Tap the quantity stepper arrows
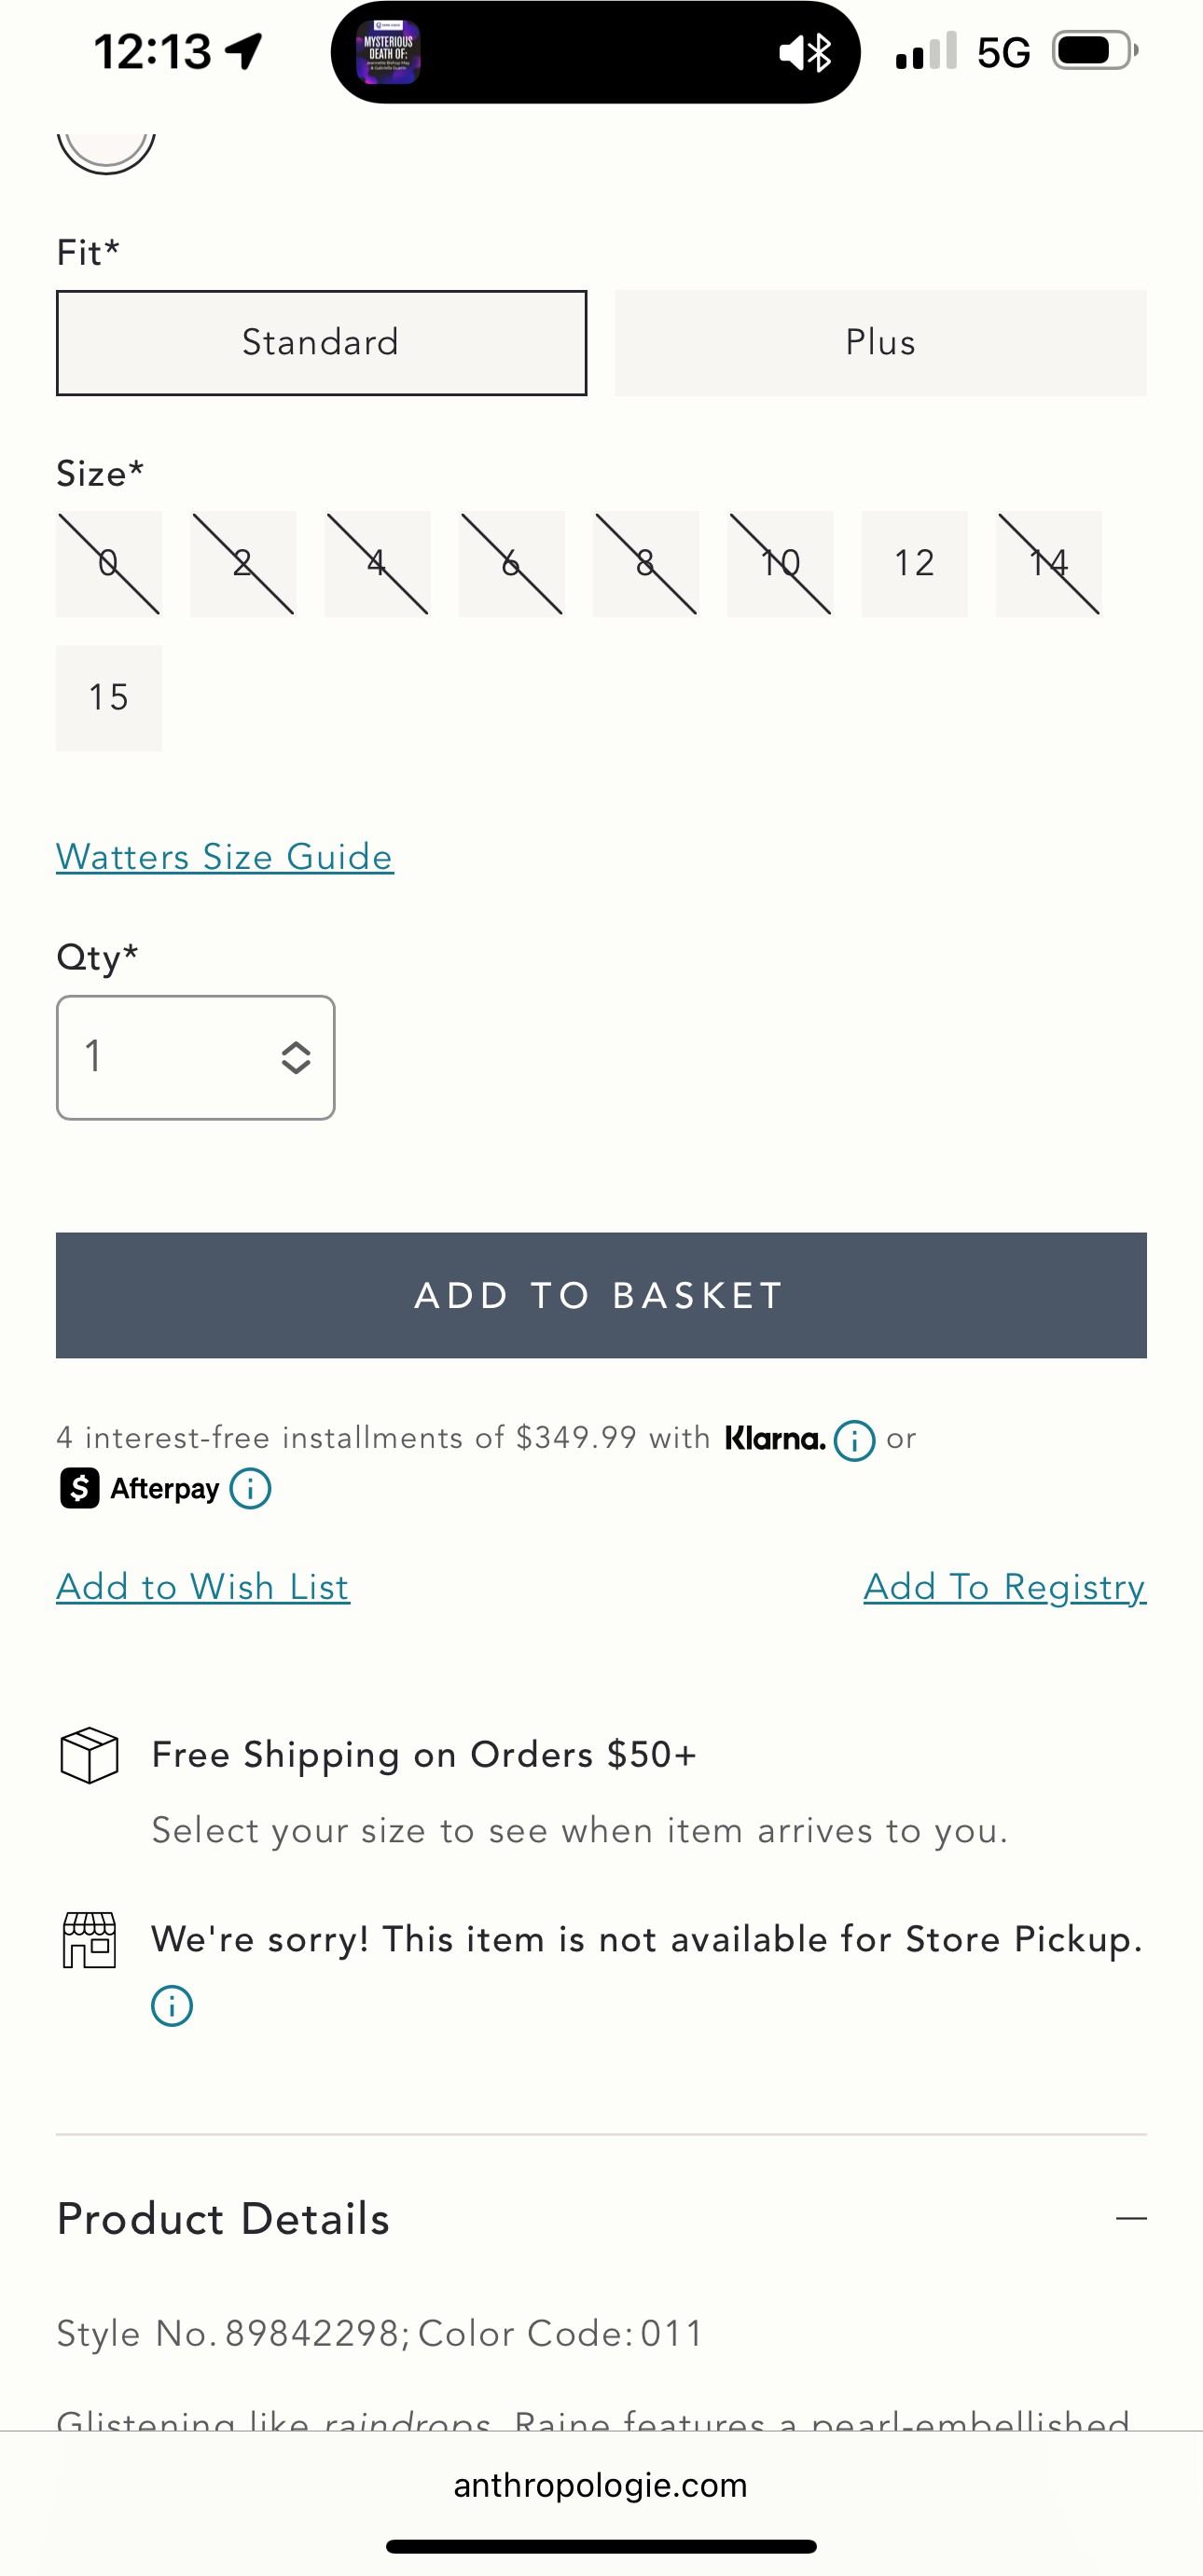Screen dimensions: 1203x2576 point(296,1057)
